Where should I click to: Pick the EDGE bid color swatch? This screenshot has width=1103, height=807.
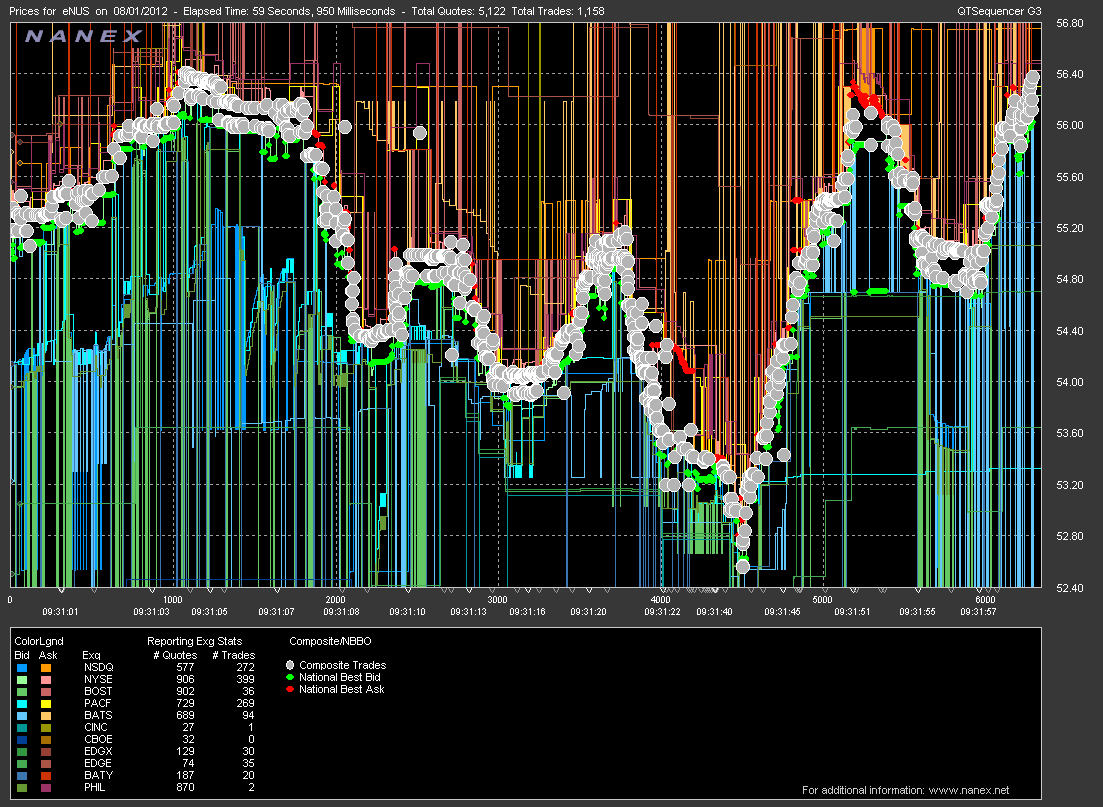[x=23, y=763]
